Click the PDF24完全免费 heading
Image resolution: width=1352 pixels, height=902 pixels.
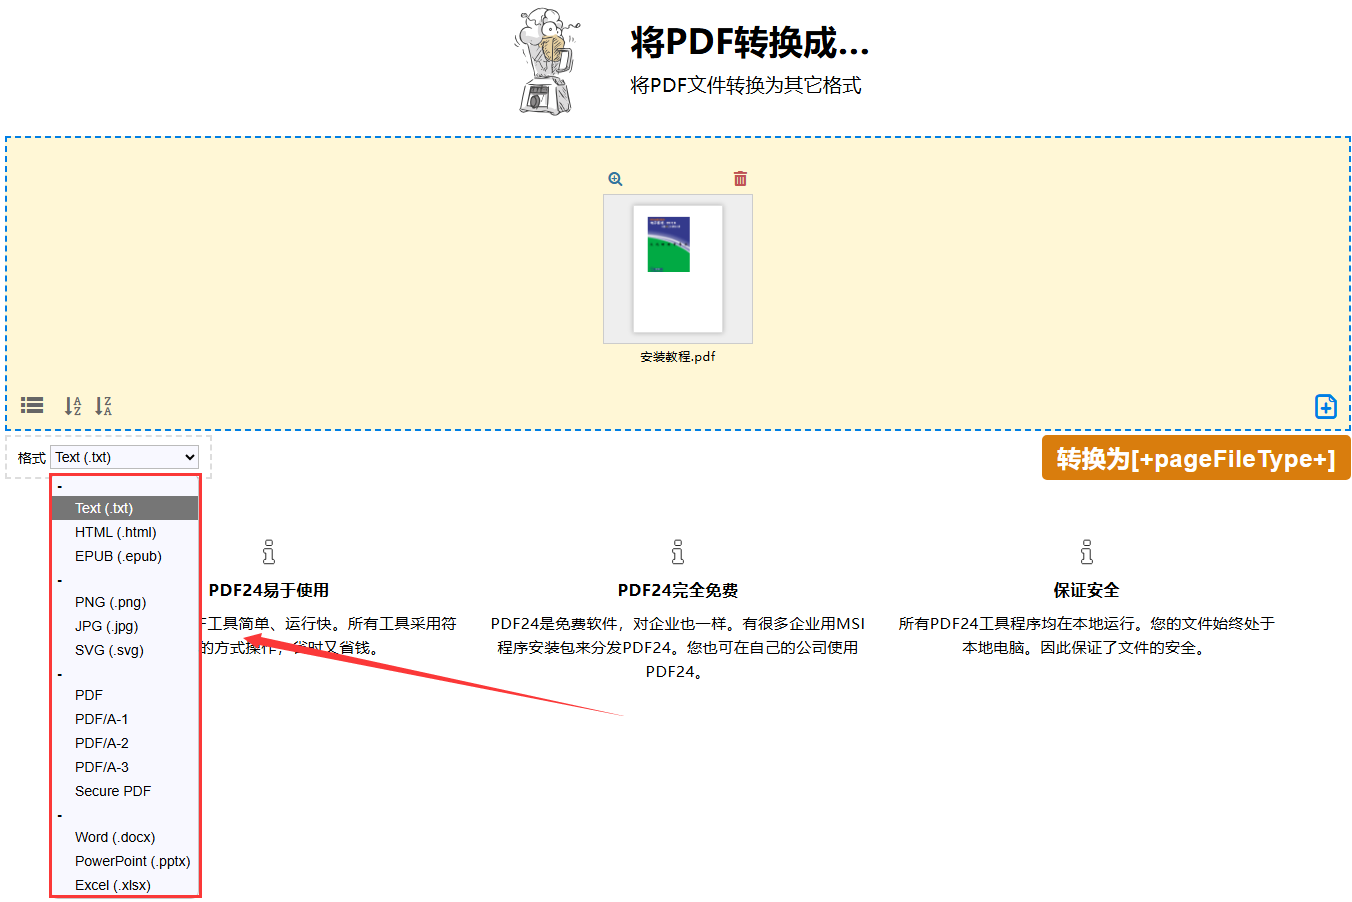pos(678,590)
